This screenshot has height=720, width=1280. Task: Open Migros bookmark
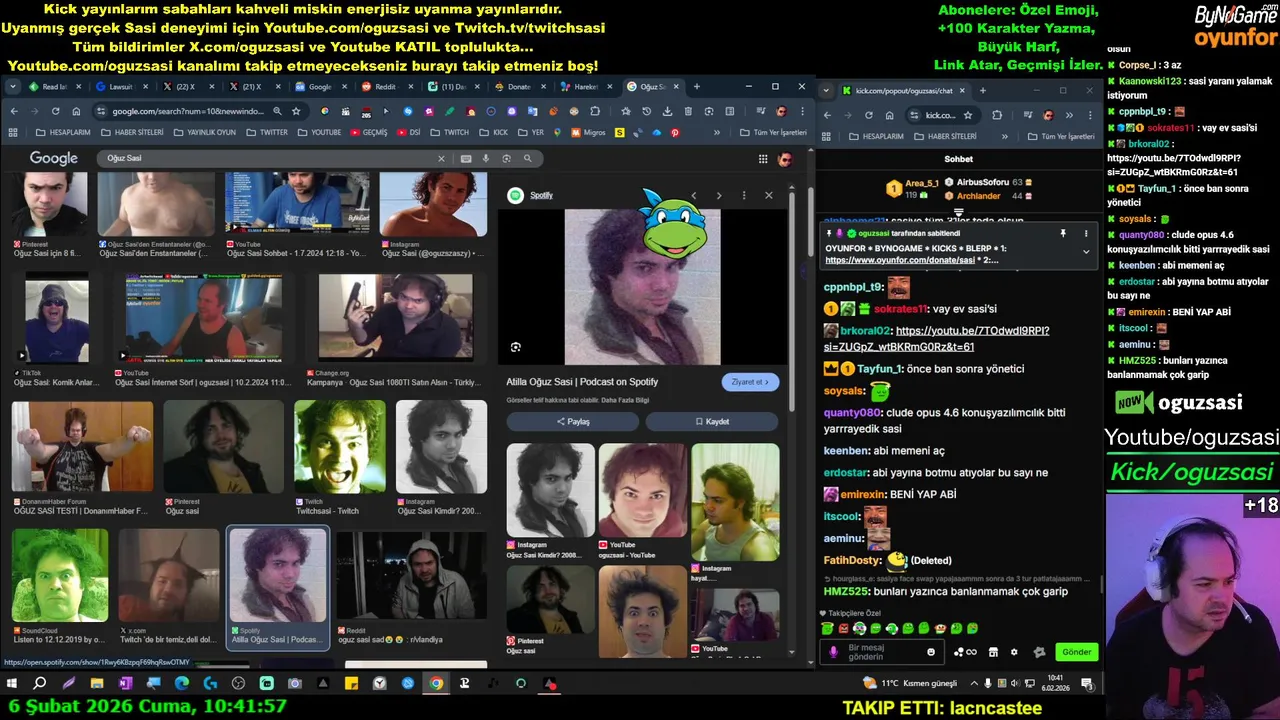pyautogui.click(x=589, y=132)
